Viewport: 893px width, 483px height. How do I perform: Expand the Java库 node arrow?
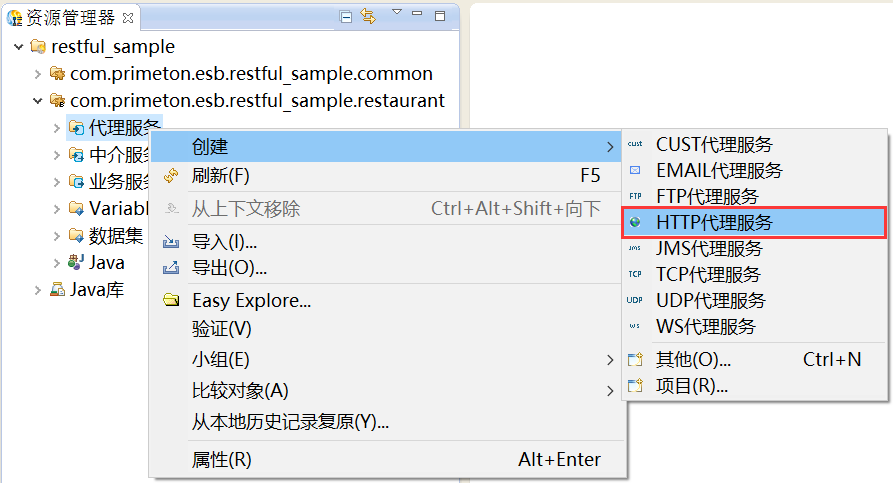(x=38, y=290)
